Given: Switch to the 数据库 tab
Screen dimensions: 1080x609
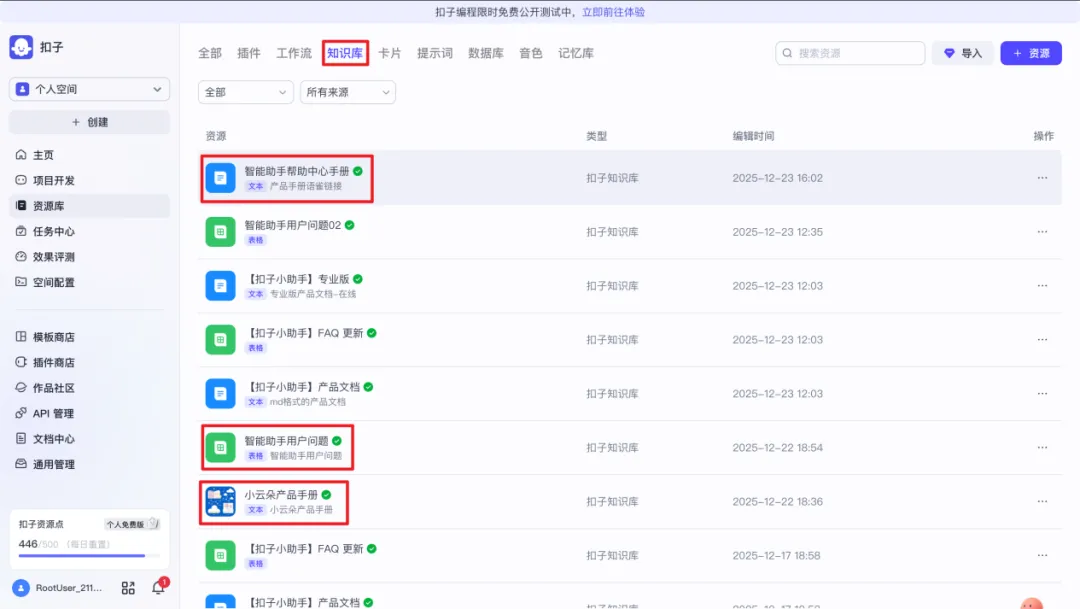Looking at the screenshot, I should tap(486, 53).
